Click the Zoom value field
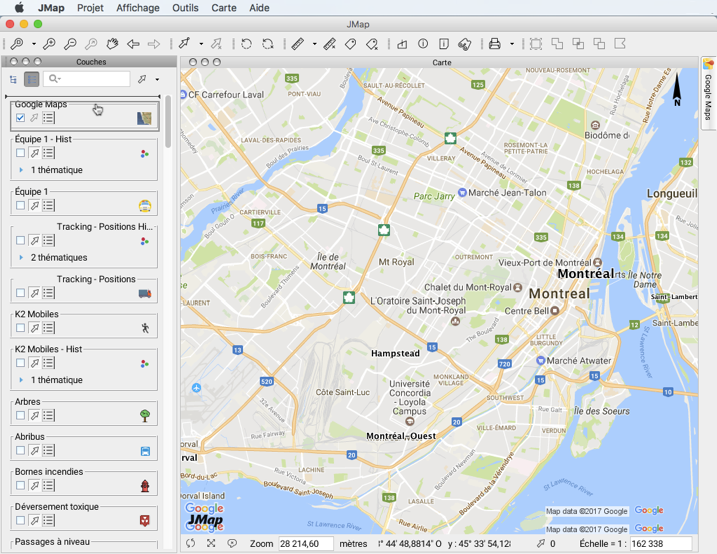The height and width of the screenshot is (554, 717). (306, 543)
